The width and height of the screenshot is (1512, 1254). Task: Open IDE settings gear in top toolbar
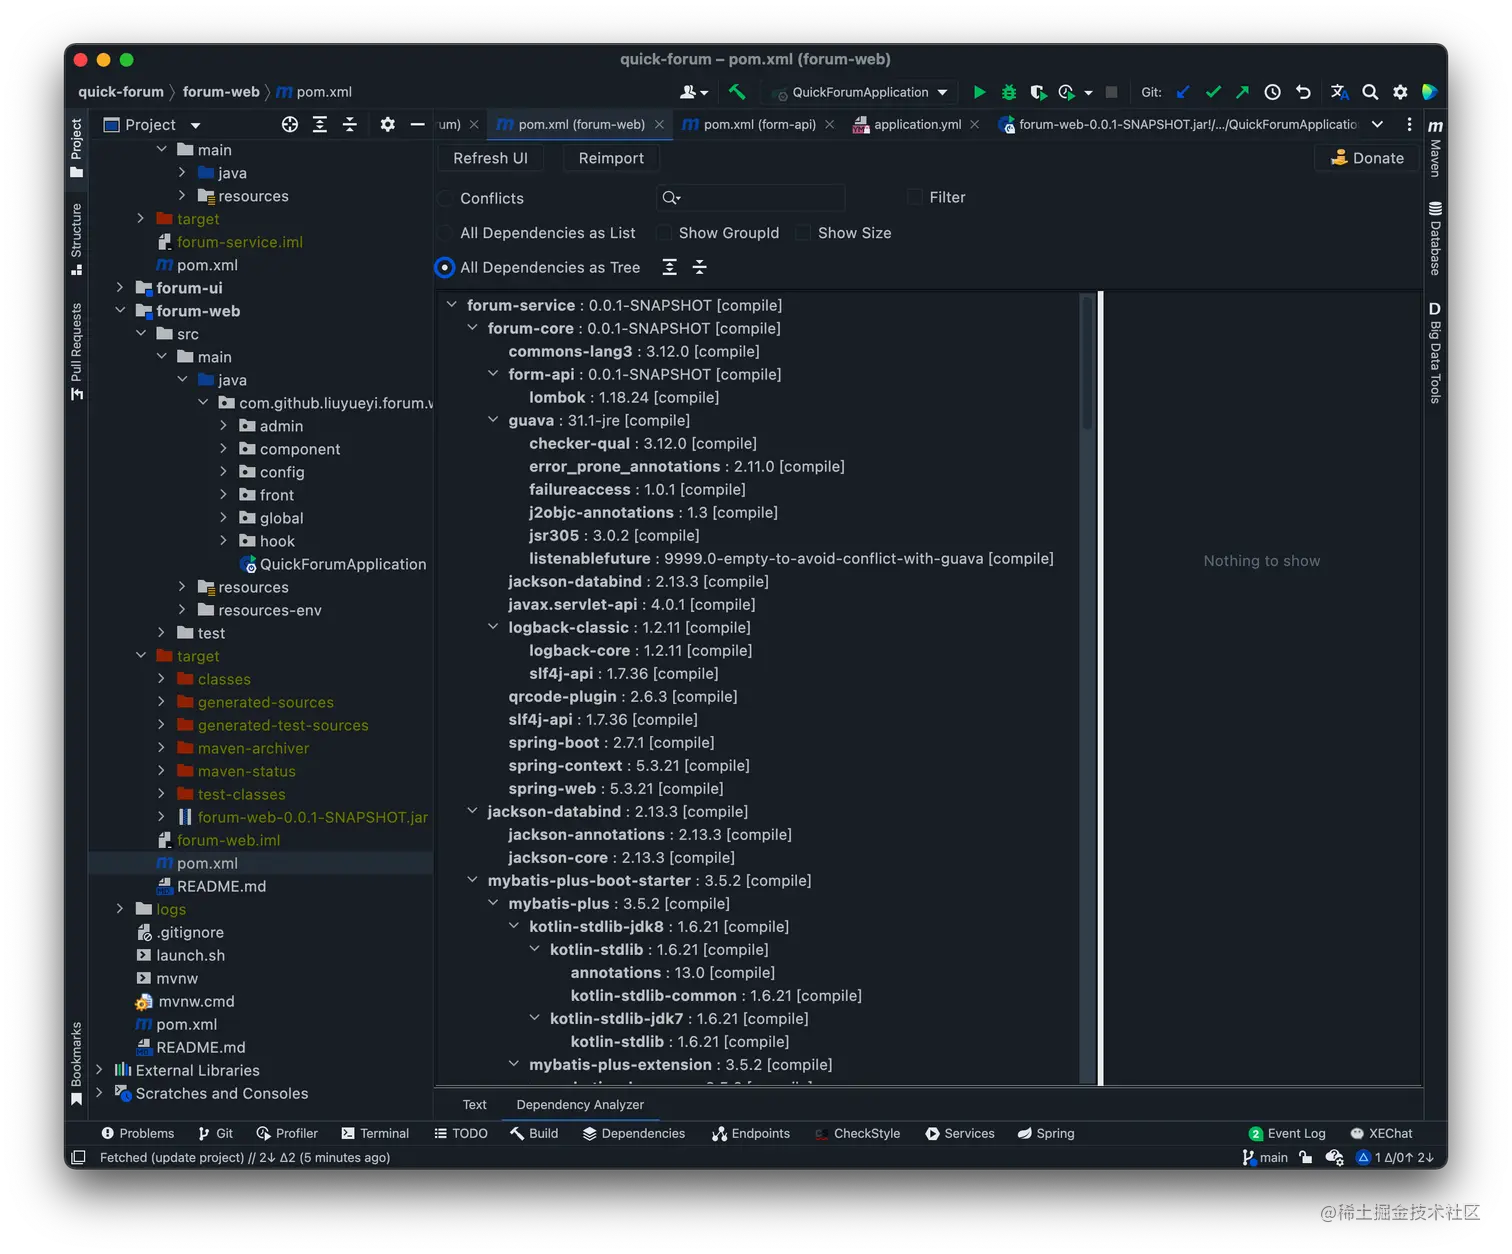coord(1400,92)
